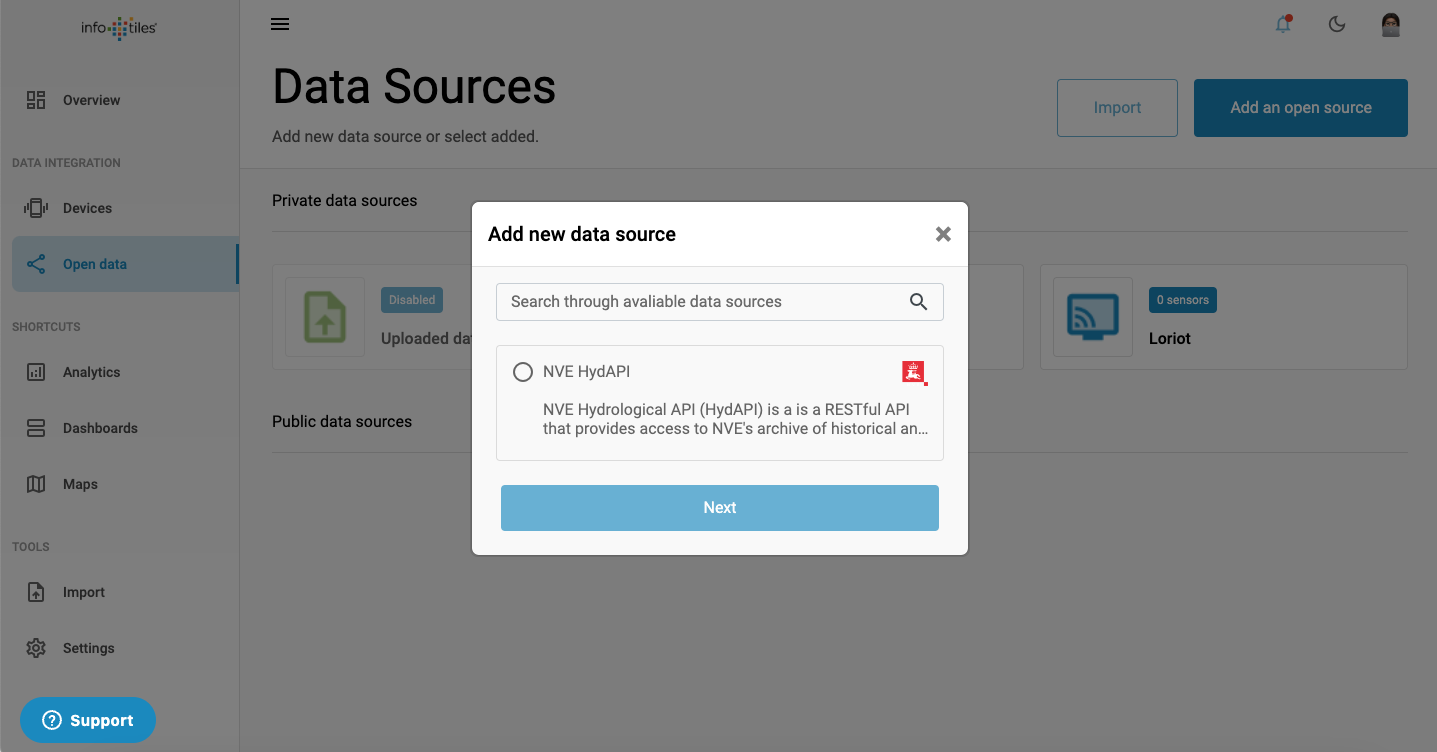The width and height of the screenshot is (1437, 752).
Task: Click the data source search field
Action: 700,302
